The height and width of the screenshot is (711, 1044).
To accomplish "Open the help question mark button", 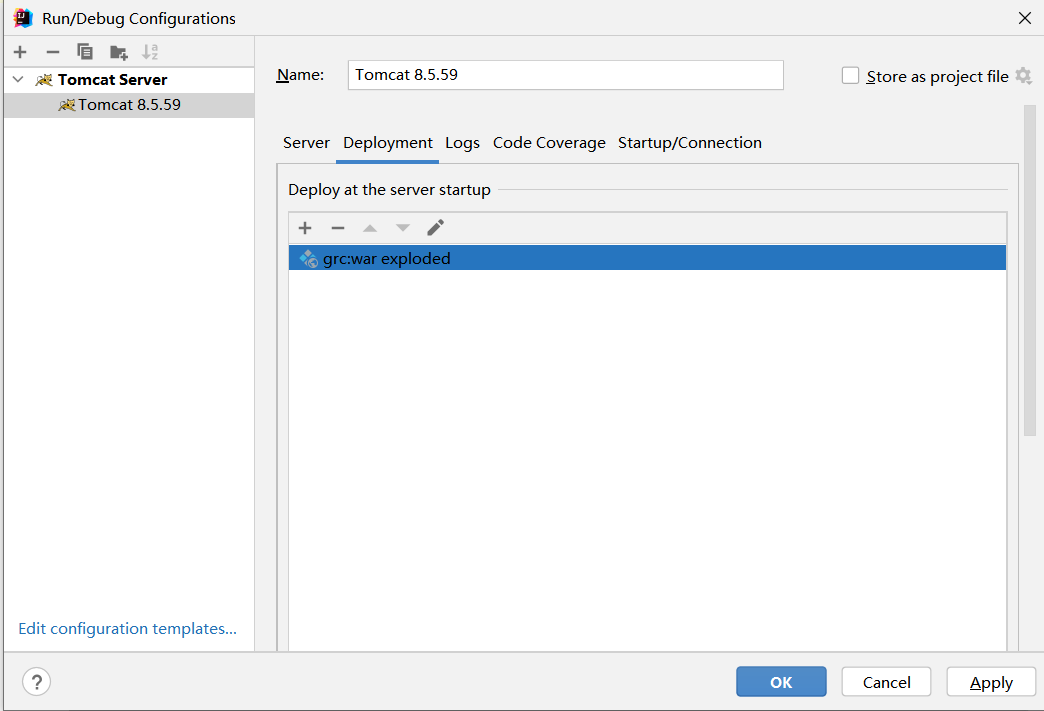I will pos(37,682).
